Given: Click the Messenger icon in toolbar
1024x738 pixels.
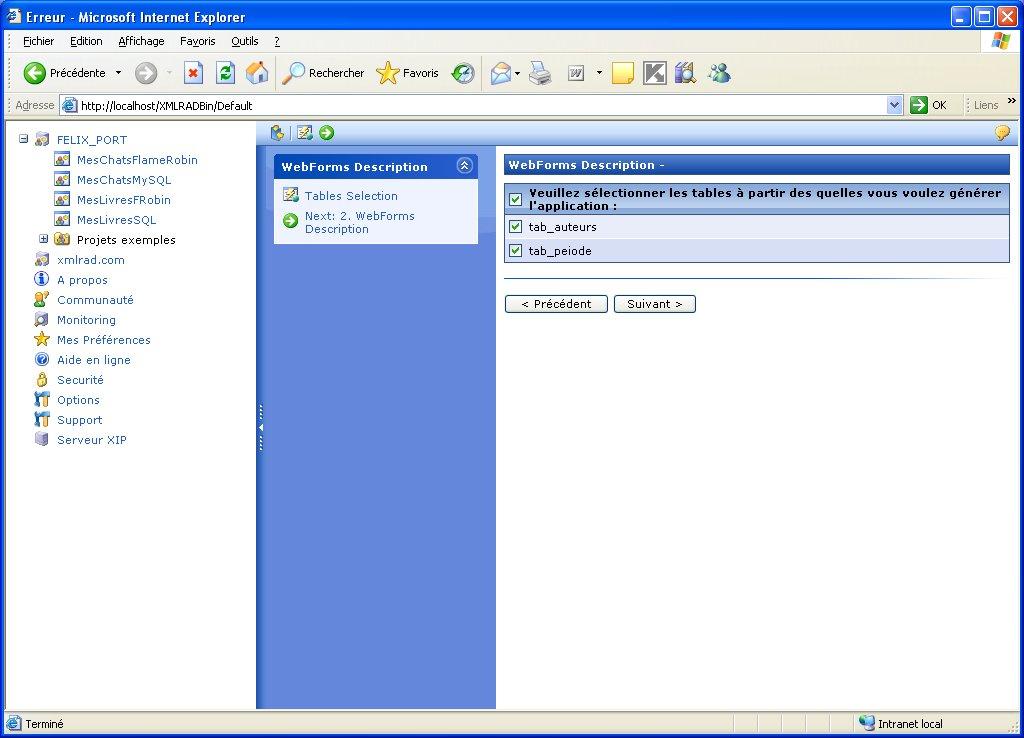Looking at the screenshot, I should (x=718, y=73).
